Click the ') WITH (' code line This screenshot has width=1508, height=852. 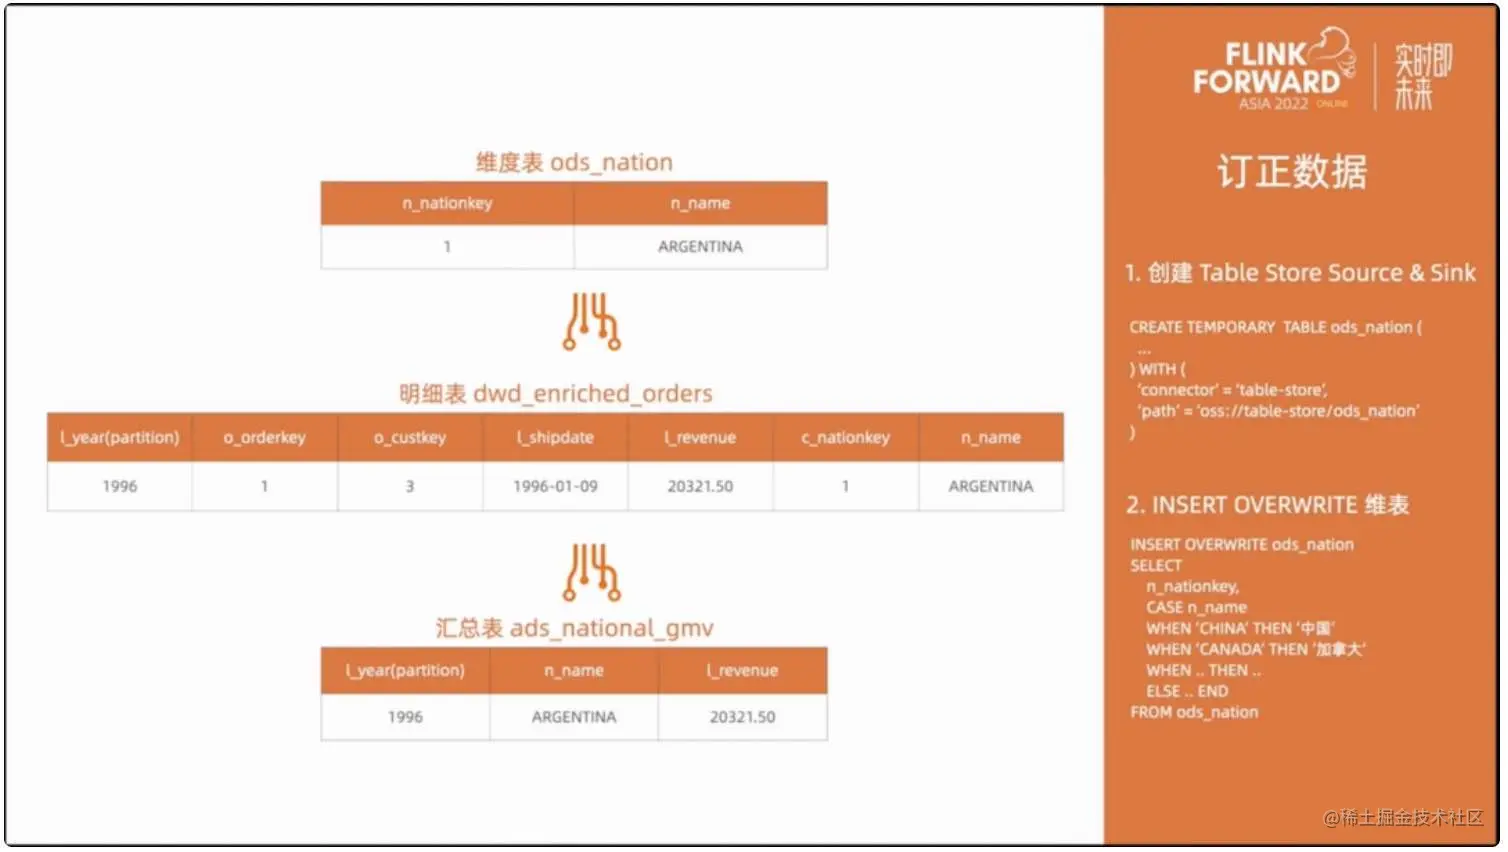[x=1157, y=369]
